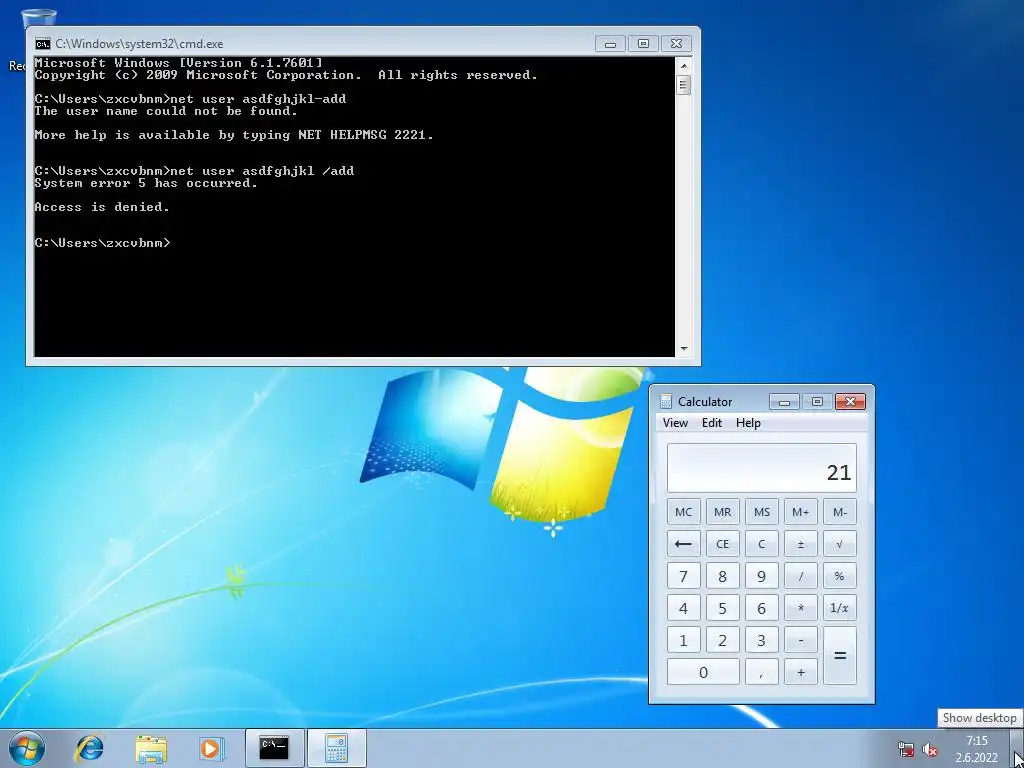Click the percent button in Calculator
The image size is (1024, 768).
coord(840,576)
